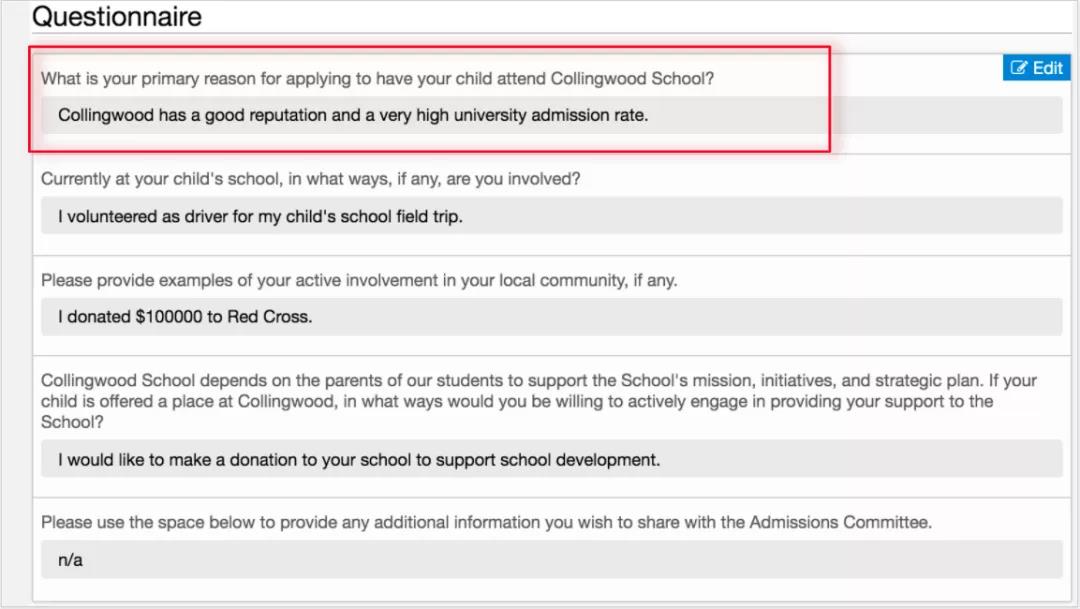Select the local community involvement question
1080x609 pixels.
pos(358,280)
